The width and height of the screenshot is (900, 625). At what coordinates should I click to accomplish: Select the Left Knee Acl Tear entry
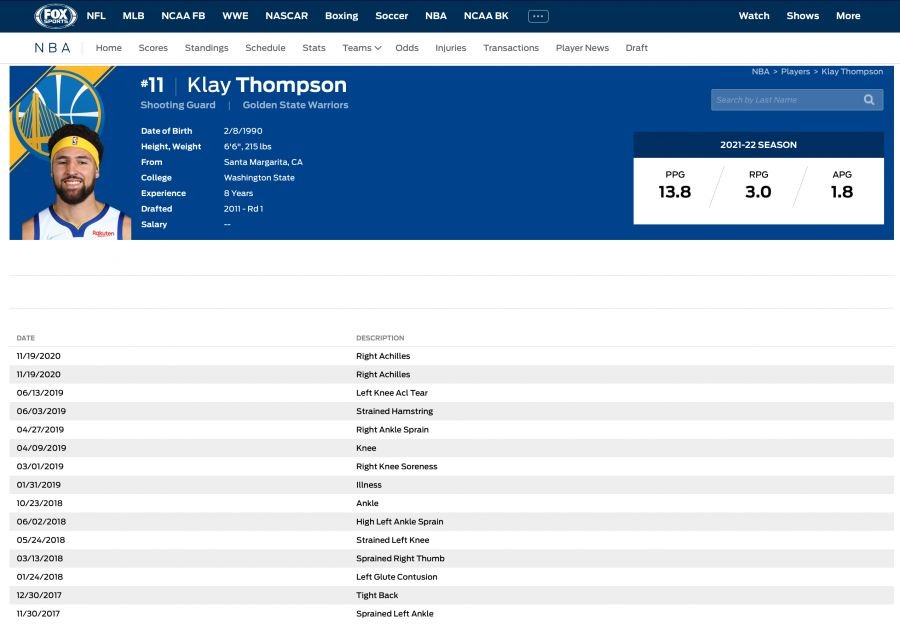click(x=391, y=393)
